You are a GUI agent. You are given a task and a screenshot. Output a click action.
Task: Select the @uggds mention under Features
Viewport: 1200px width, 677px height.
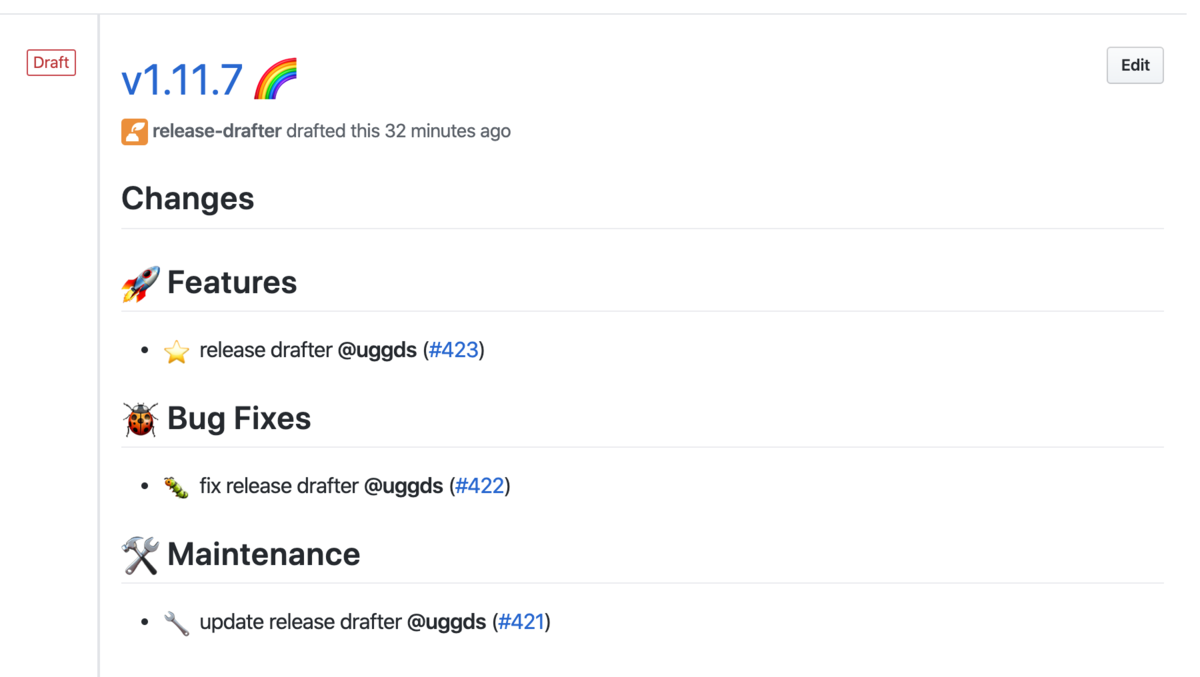(382, 350)
